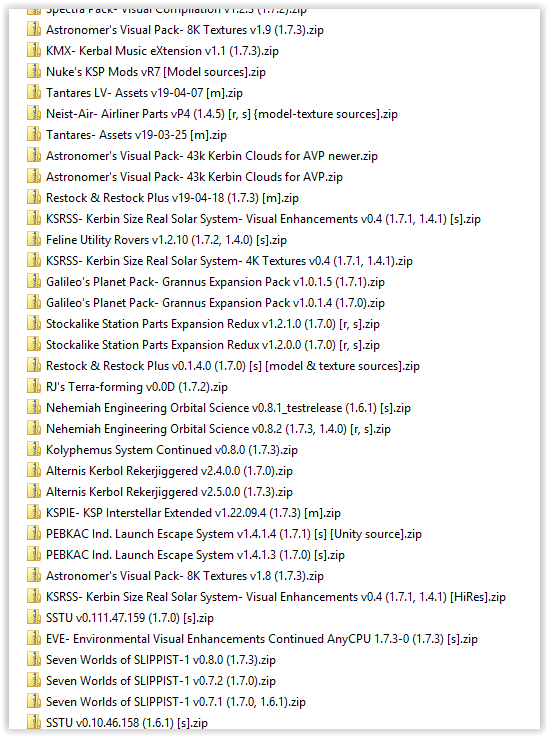The image size is (548, 737).
Task: Select PEBKAC Ind. Launch Escape System v1.4.1.3
Action: click(196, 555)
